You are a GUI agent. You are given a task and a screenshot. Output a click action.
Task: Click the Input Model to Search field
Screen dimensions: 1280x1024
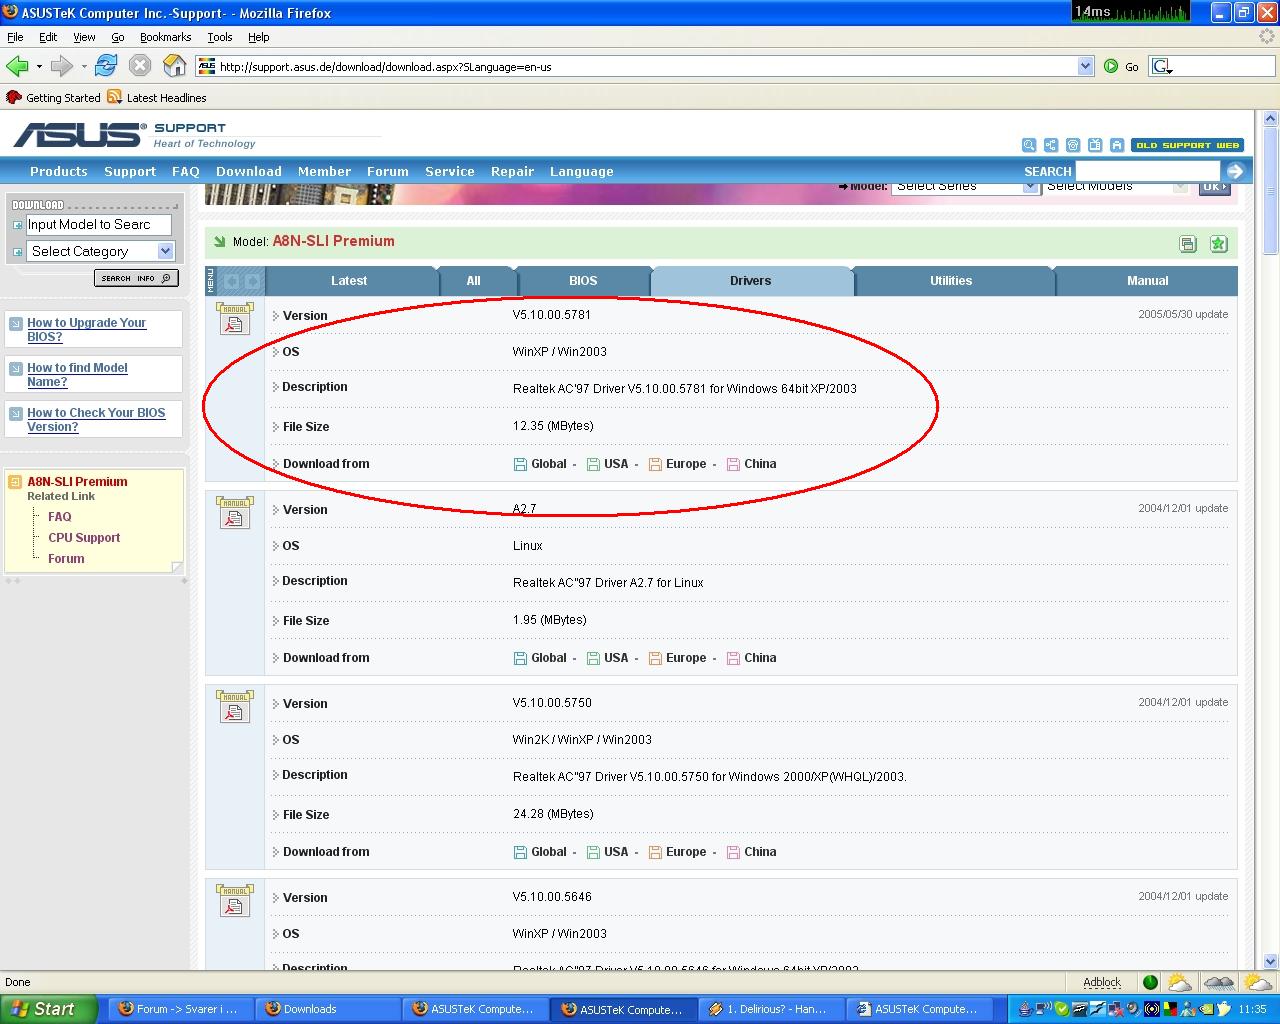tap(98, 225)
